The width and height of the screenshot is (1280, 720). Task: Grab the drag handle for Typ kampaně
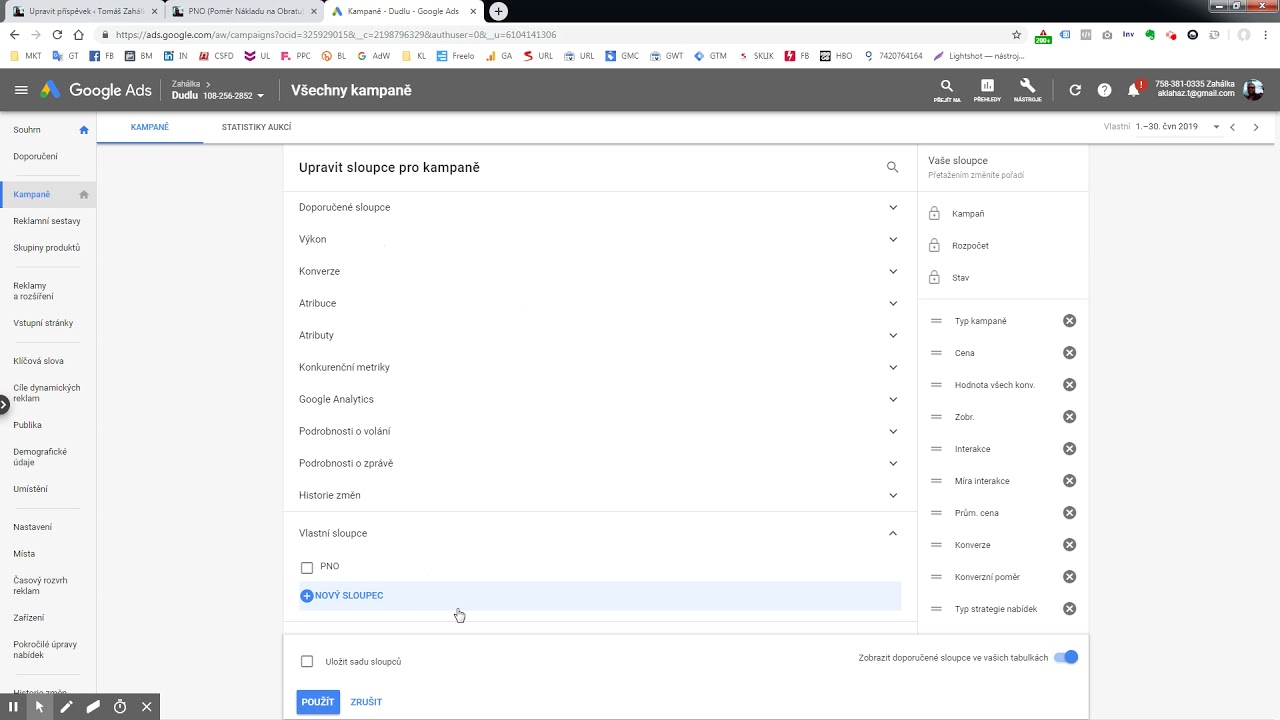click(x=936, y=321)
